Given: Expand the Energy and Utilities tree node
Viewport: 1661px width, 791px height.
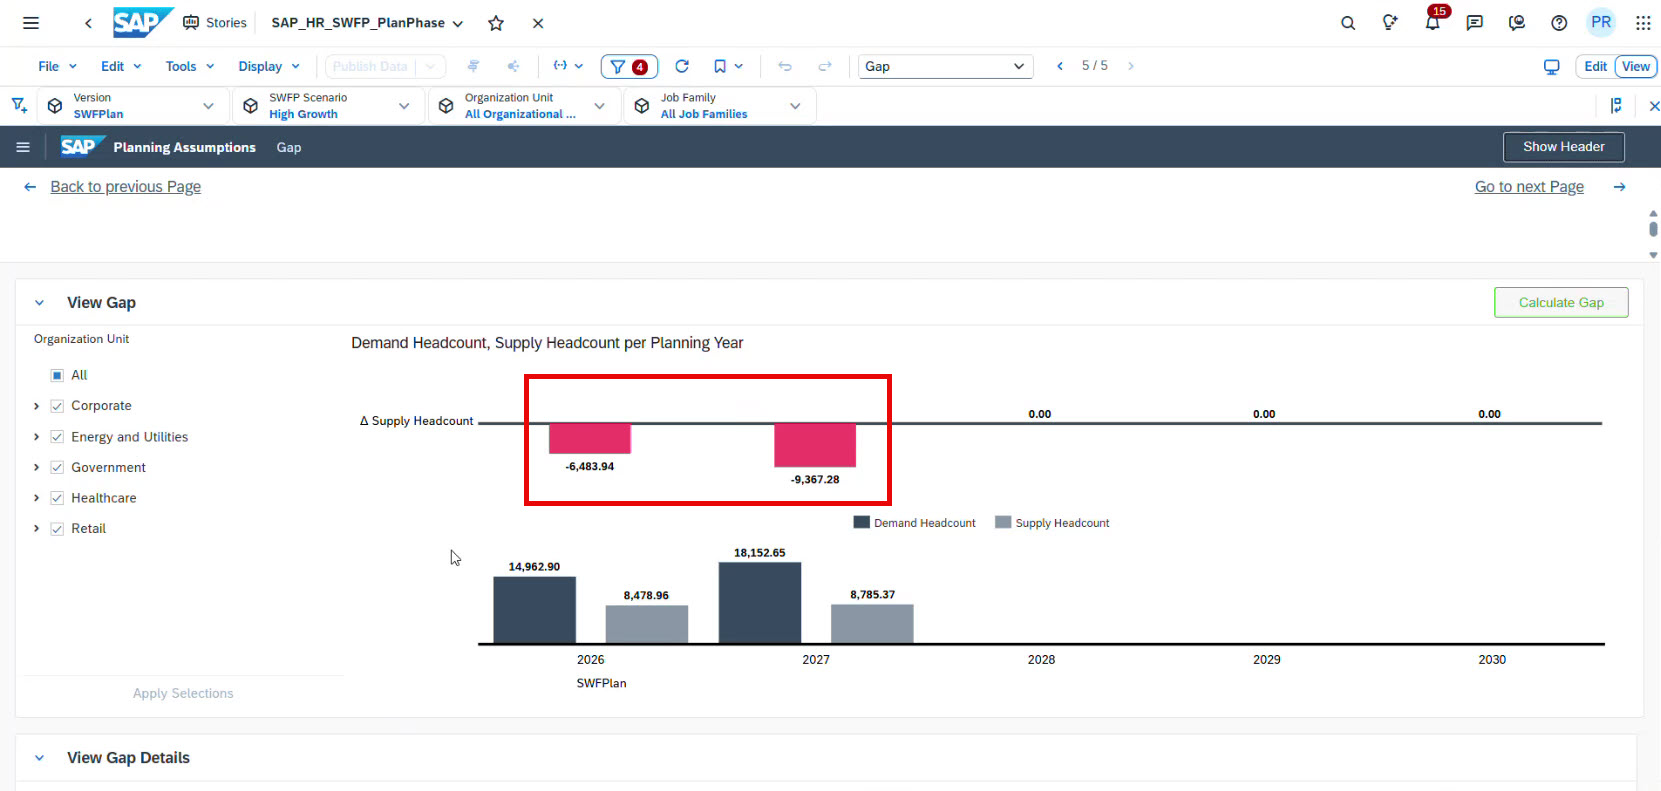Looking at the screenshot, I should tap(37, 437).
